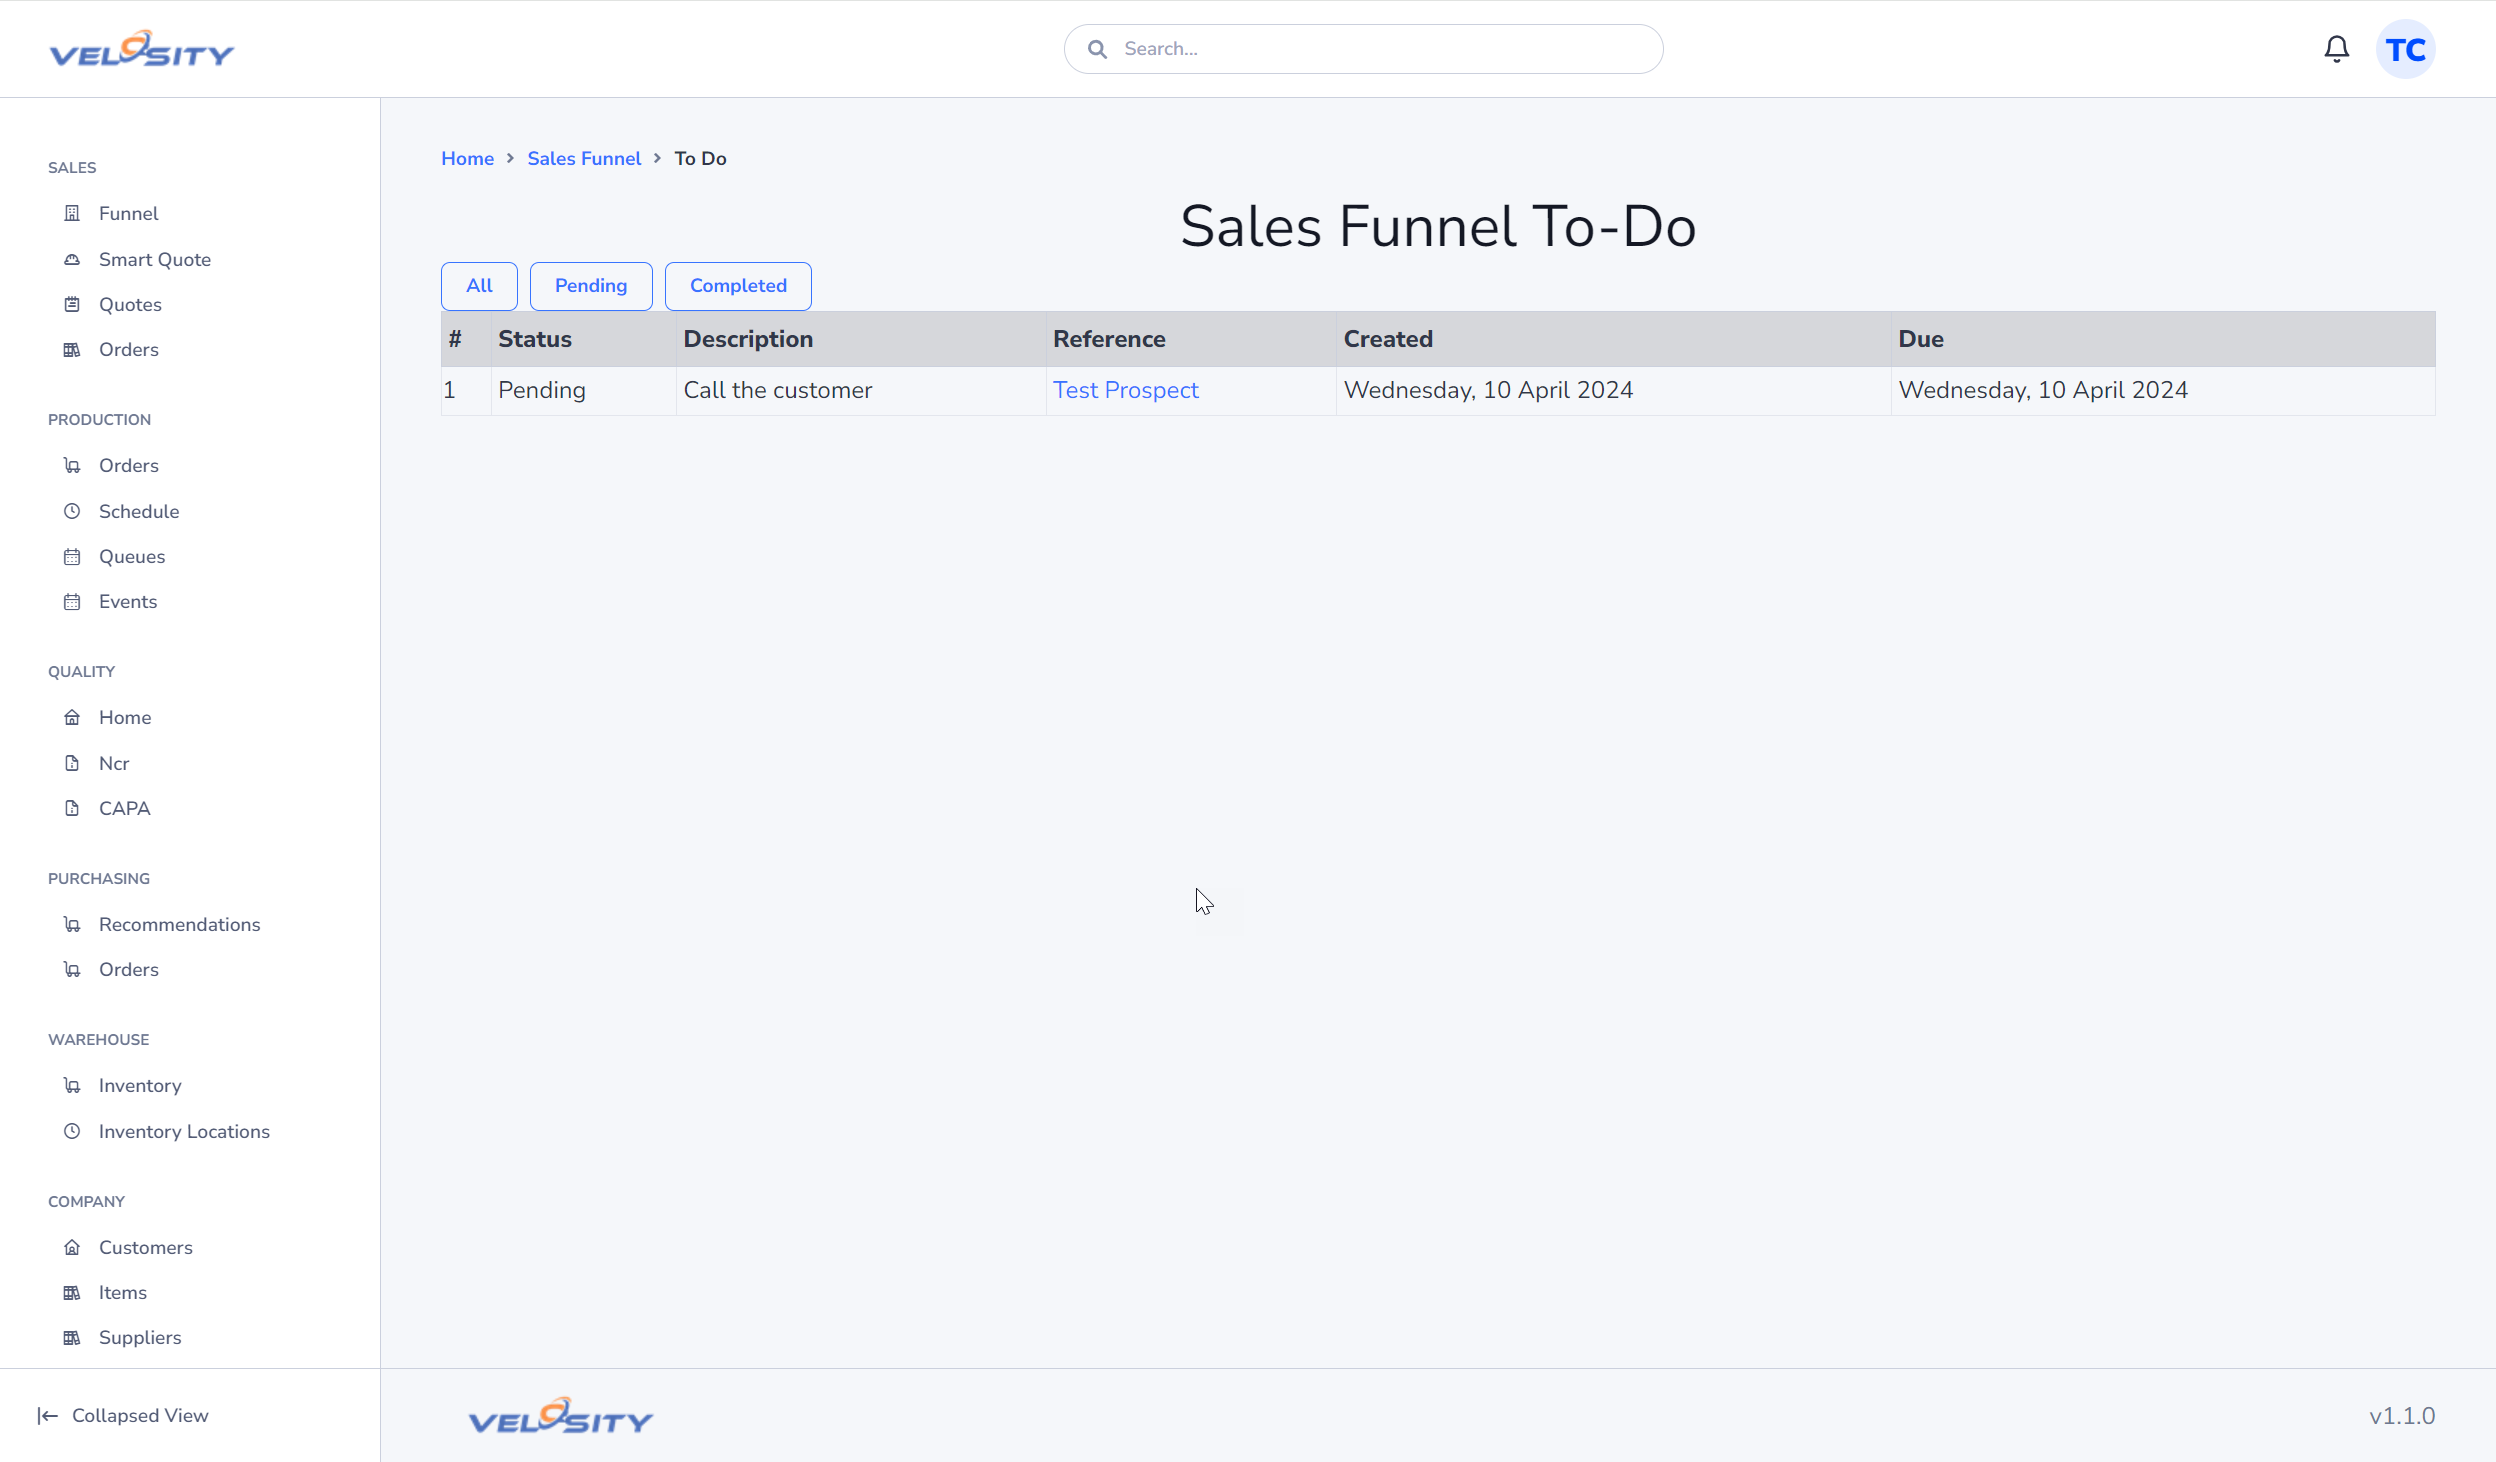Screen dimensions: 2496x1462
Task: Click the Items icon in Company section
Action: point(72,1292)
